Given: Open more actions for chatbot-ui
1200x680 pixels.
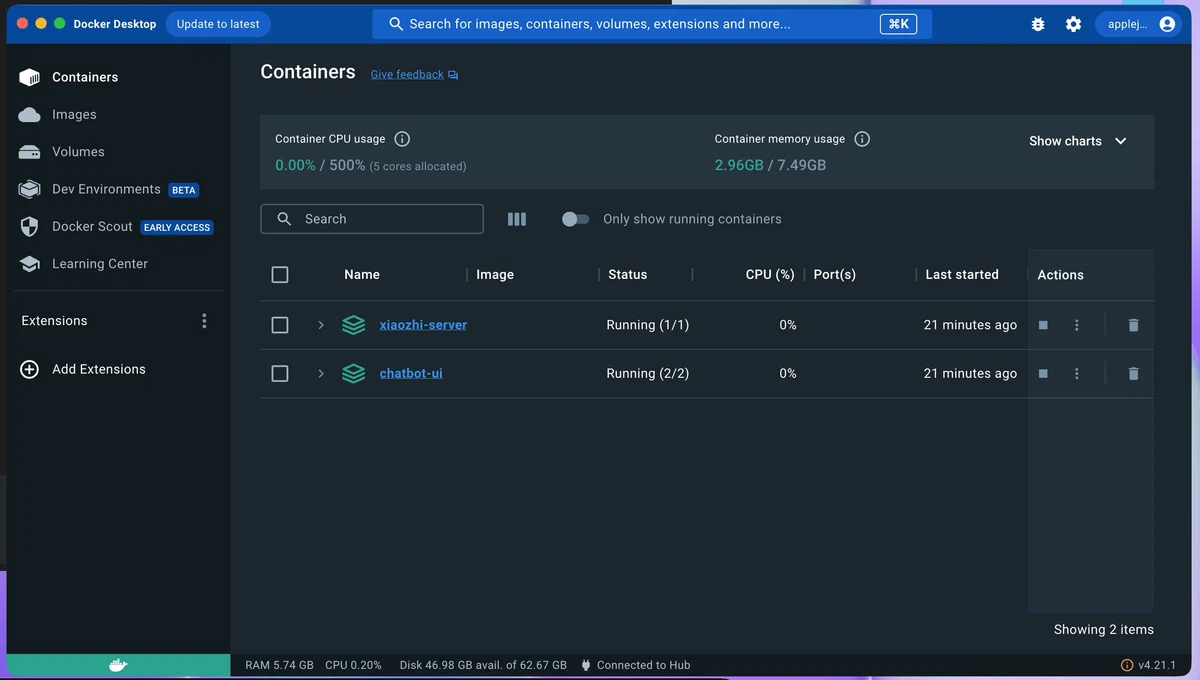Looking at the screenshot, I should pos(1077,373).
